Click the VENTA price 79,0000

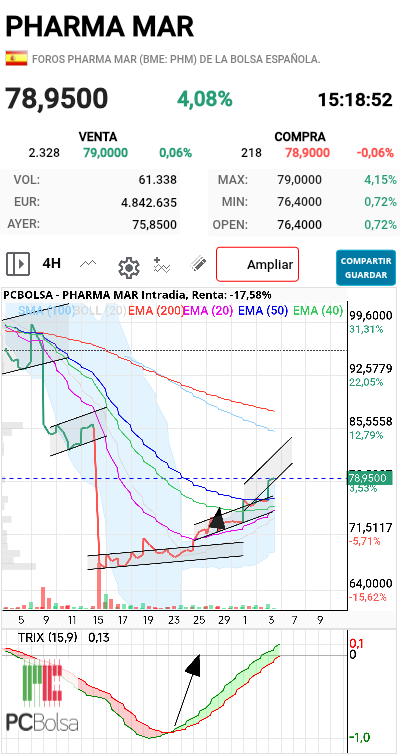coord(105,153)
